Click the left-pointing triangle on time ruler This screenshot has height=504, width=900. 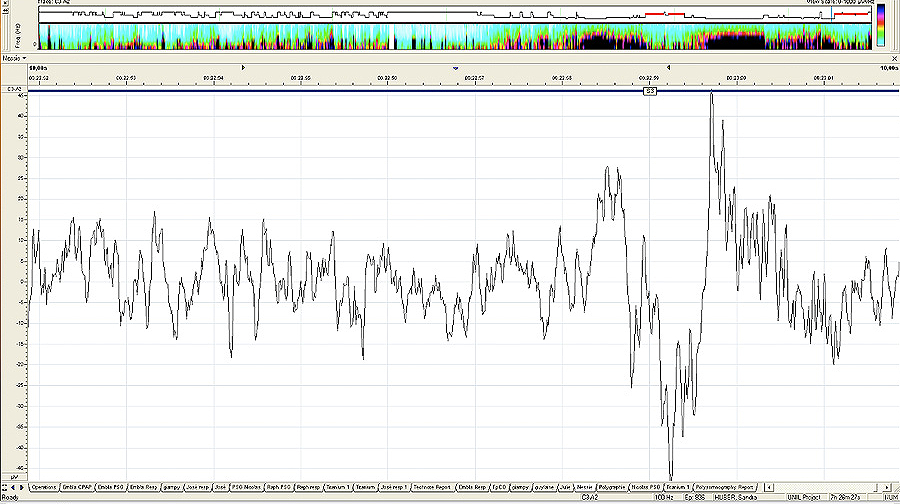(667, 67)
